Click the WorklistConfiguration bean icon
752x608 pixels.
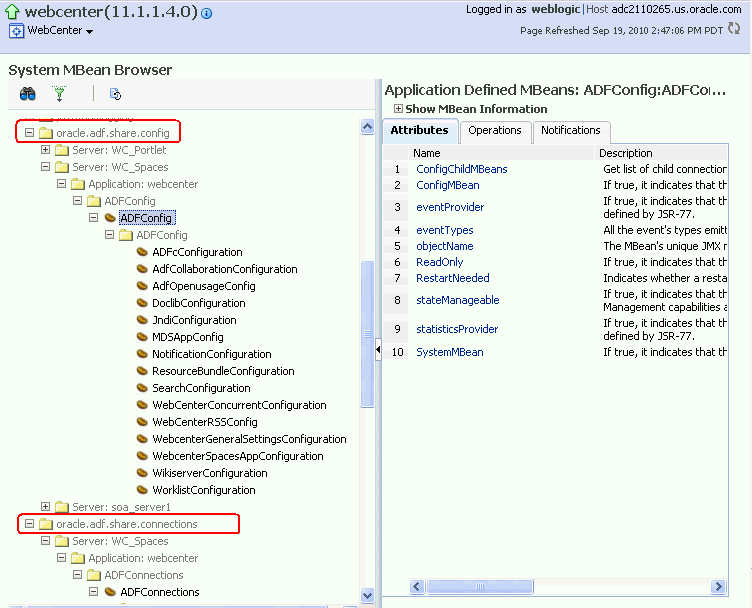click(x=142, y=490)
